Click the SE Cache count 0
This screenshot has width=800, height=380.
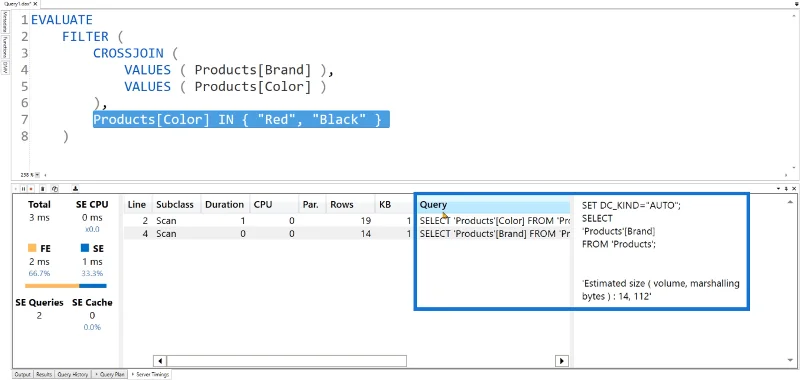(x=92, y=316)
